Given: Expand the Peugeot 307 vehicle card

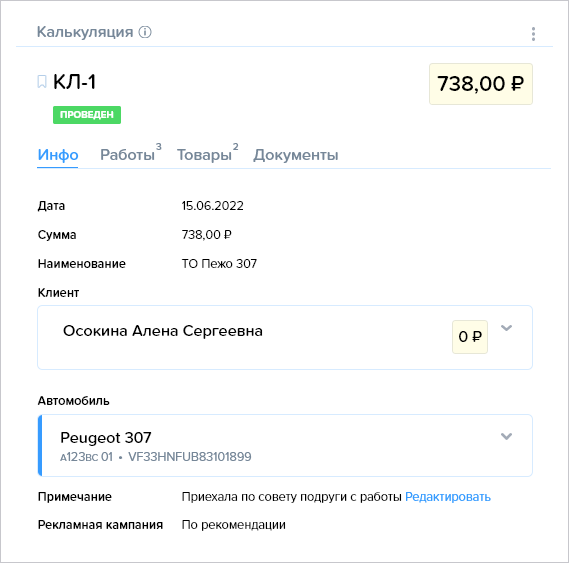Looking at the screenshot, I should tap(506, 436).
